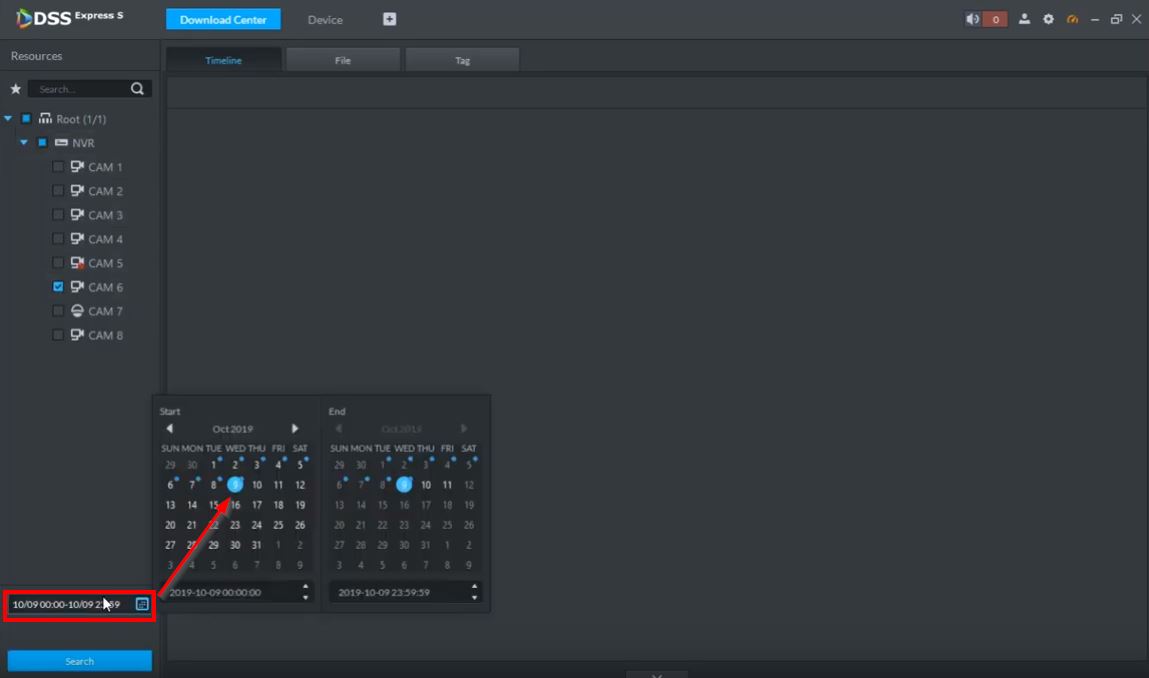Viewport: 1149px width, 678px height.
Task: Check the CAM 1 checkbox
Action: click(x=58, y=166)
